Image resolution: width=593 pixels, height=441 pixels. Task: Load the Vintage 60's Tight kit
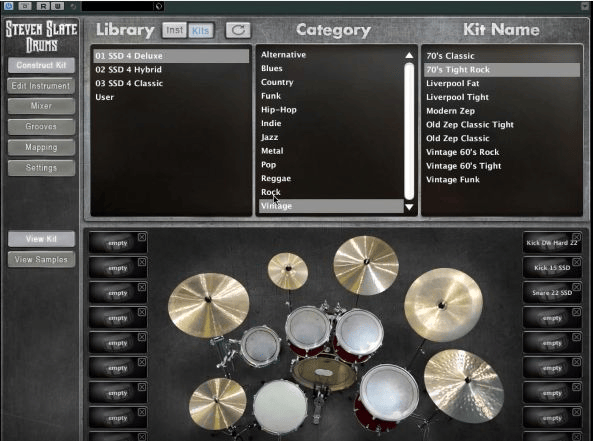[501, 166]
